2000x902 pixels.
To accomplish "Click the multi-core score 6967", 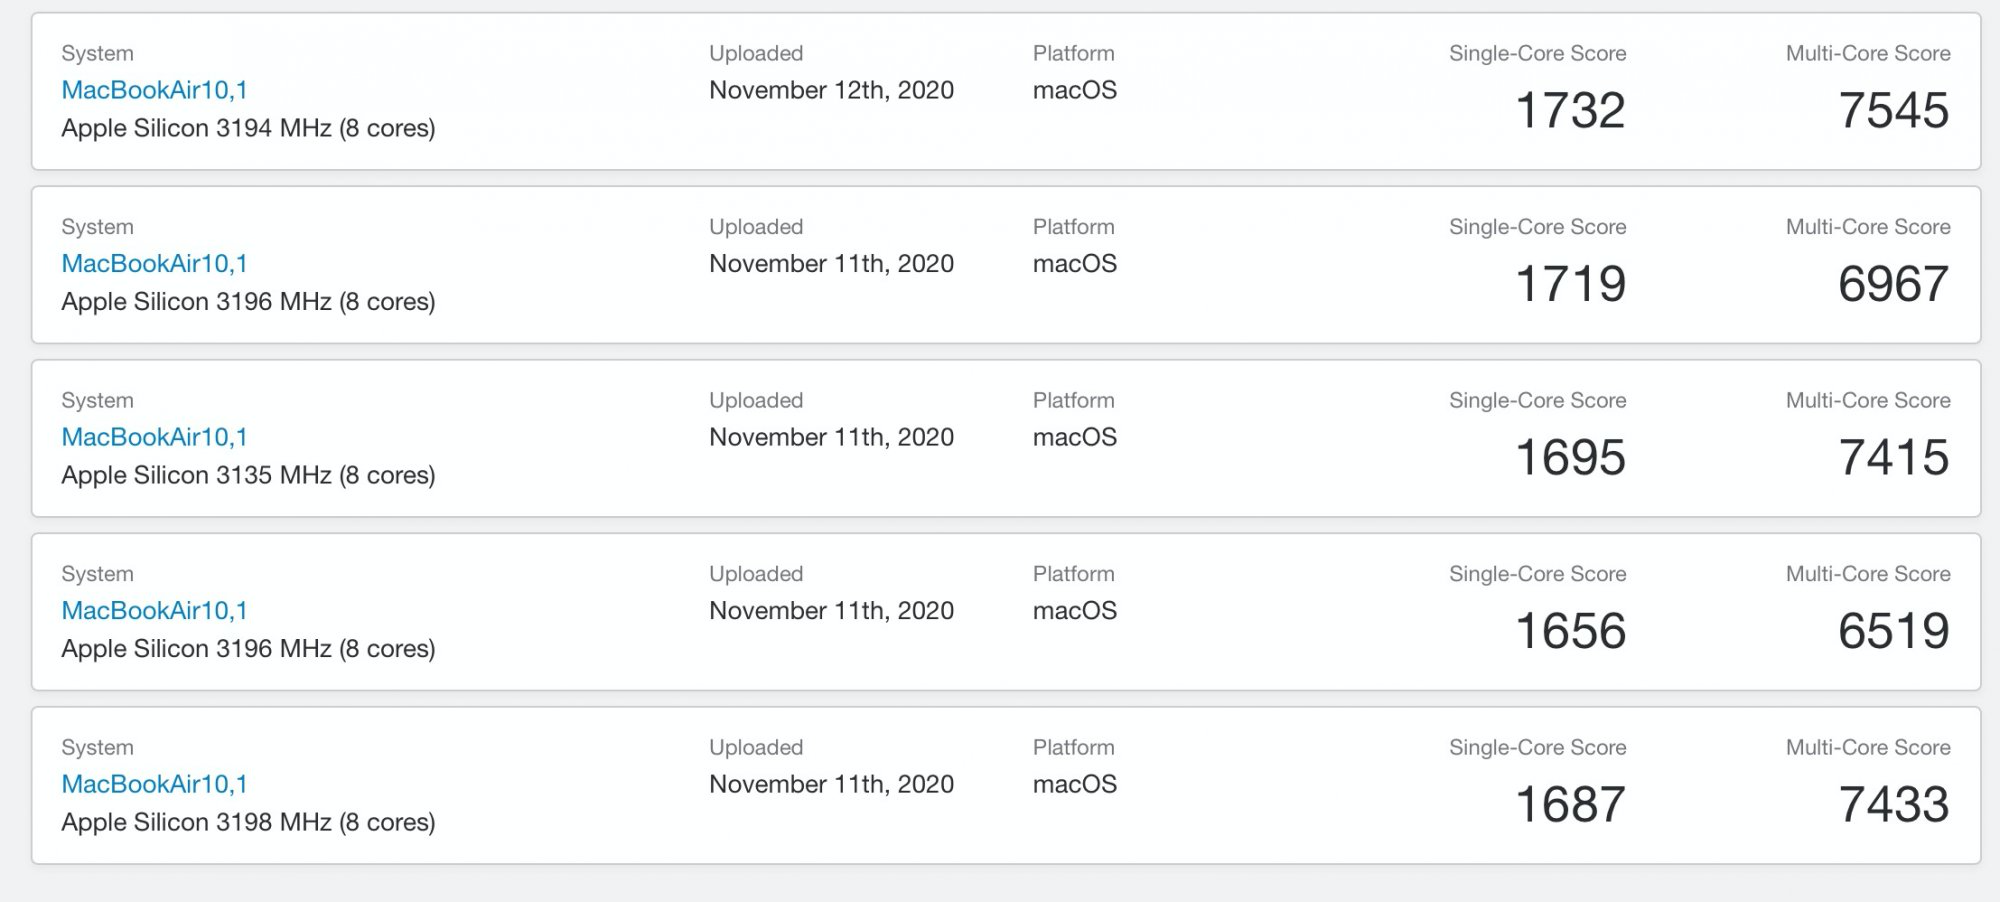I will click(1894, 284).
